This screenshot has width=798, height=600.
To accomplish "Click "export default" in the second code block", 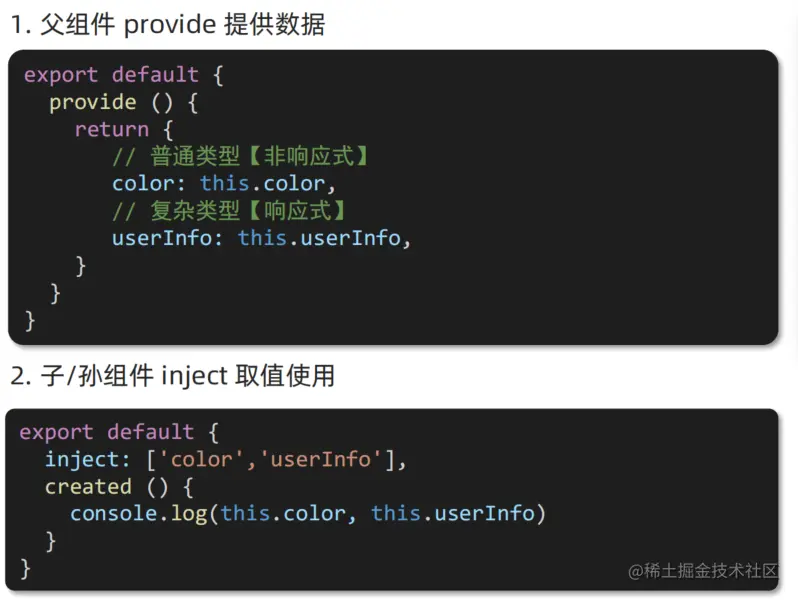I will tap(107, 432).
